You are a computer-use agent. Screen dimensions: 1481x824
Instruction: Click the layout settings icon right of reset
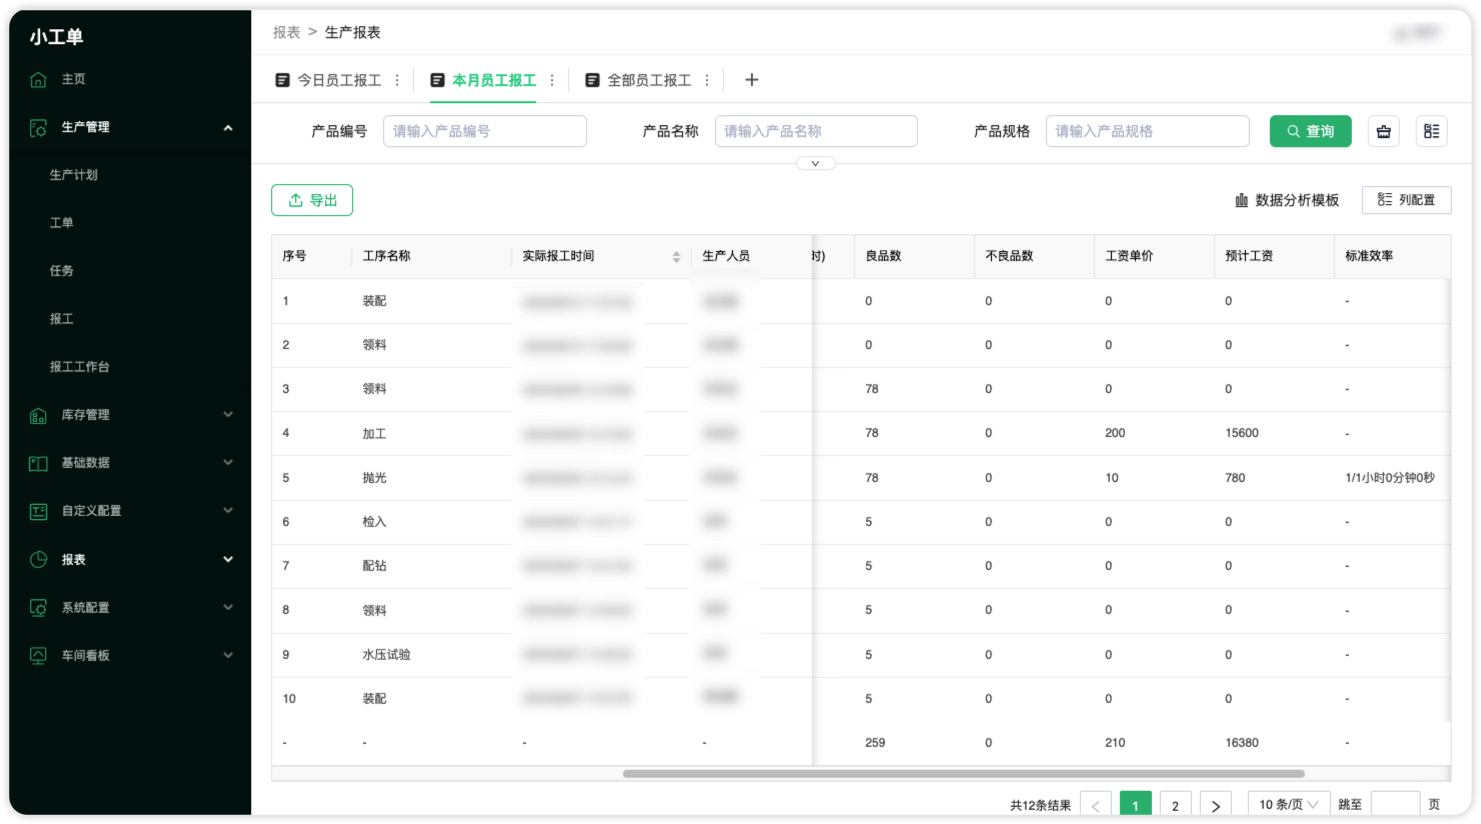1431,131
